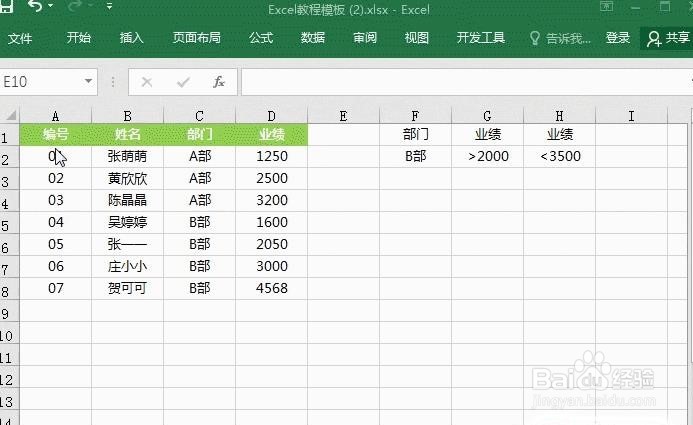Expand the Name Box dropdown arrow

coord(88,81)
